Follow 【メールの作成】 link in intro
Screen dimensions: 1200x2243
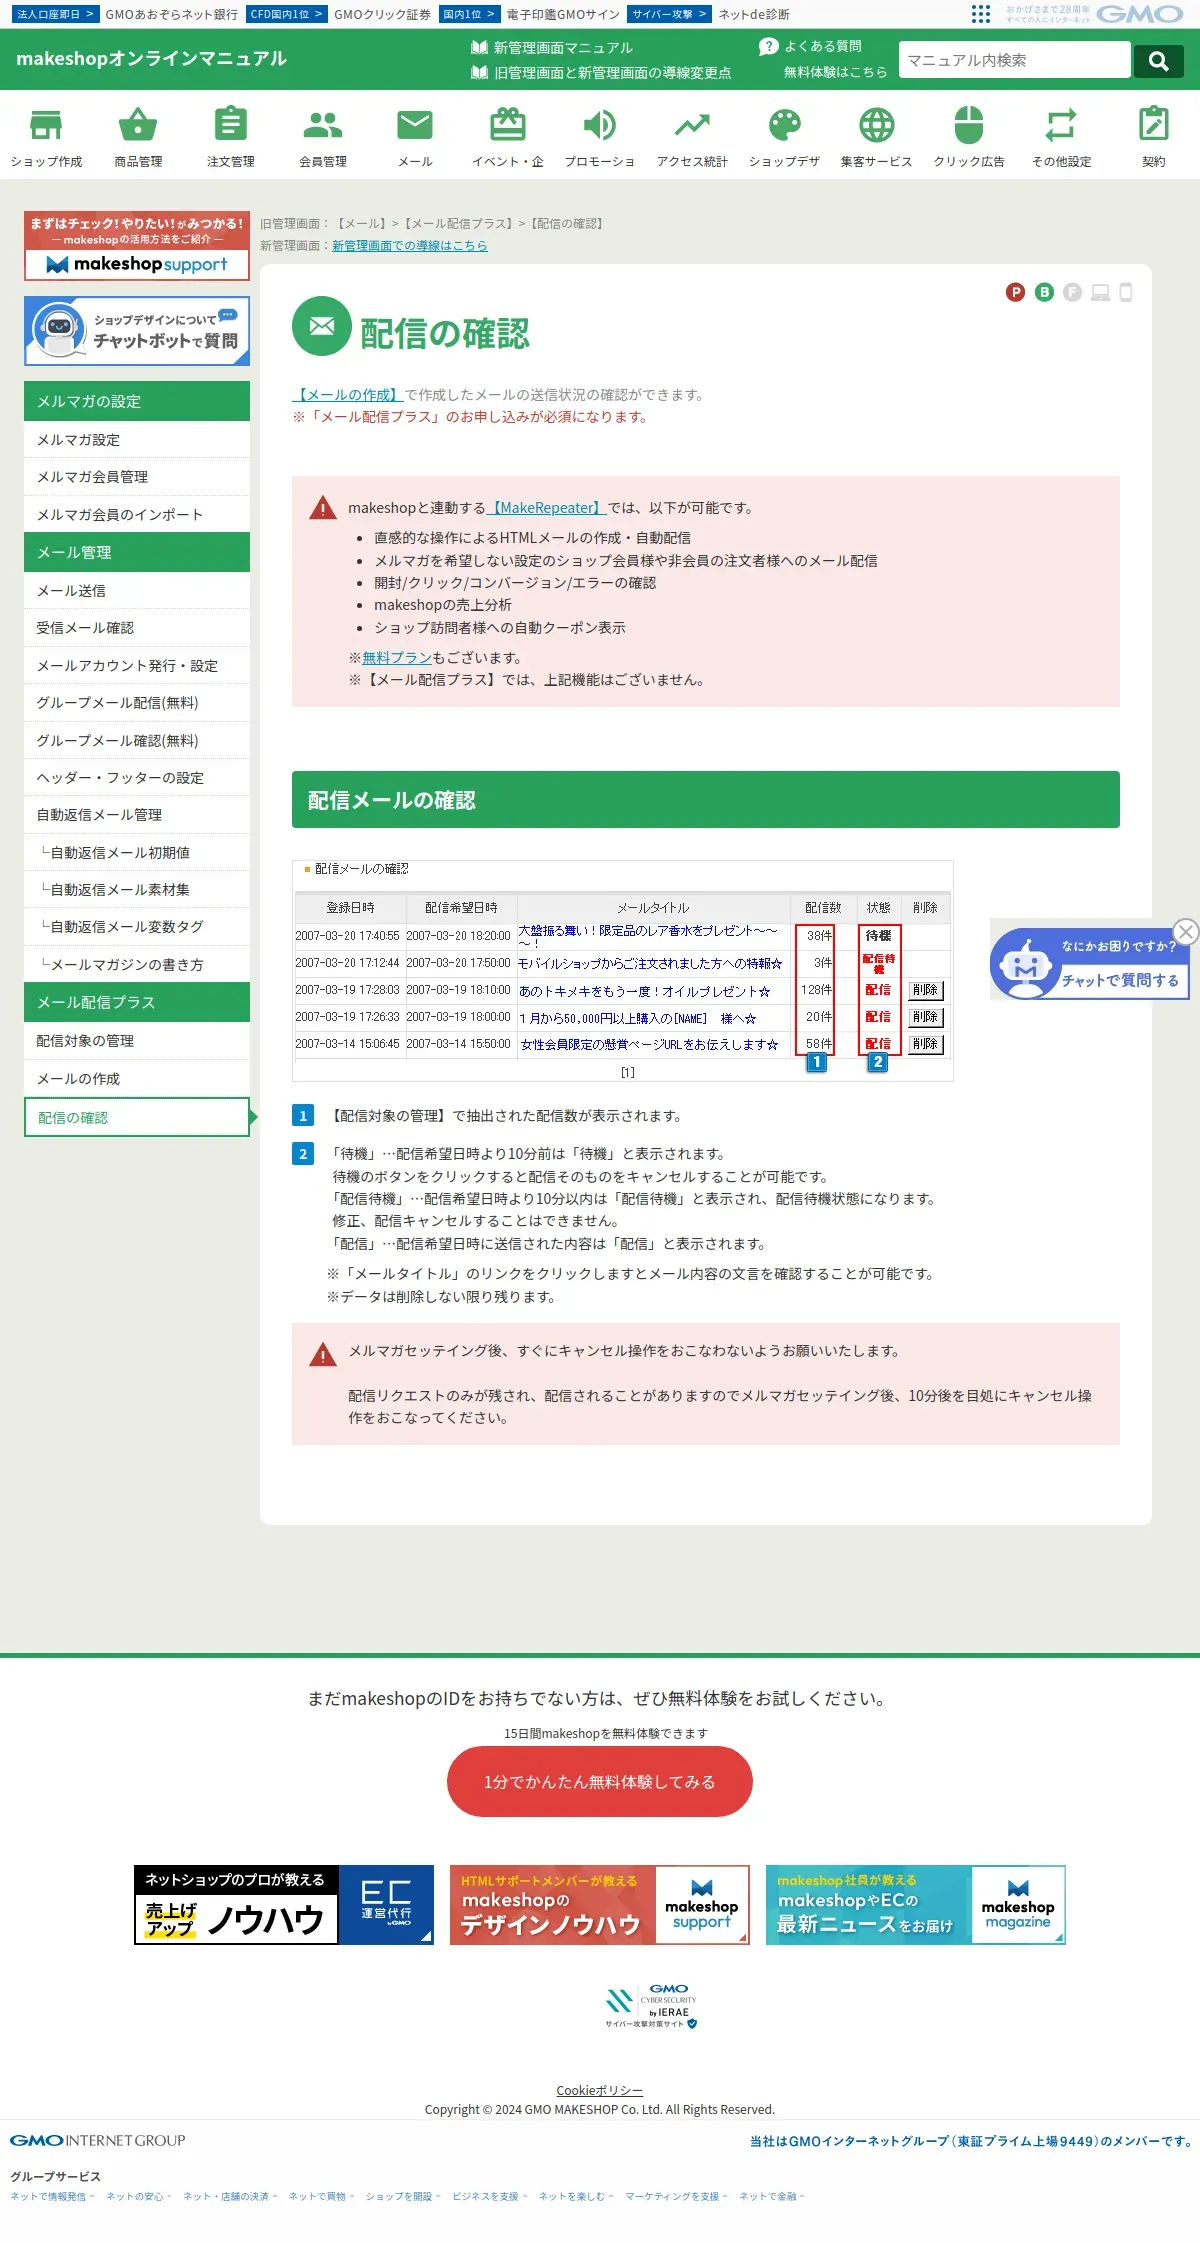point(348,395)
